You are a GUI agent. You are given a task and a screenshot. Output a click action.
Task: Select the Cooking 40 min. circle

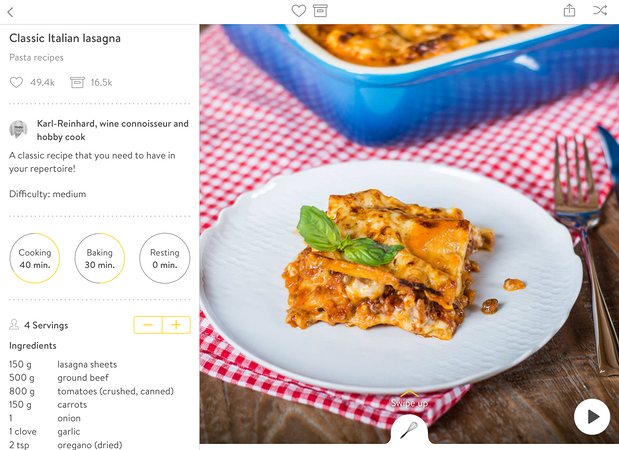point(35,259)
